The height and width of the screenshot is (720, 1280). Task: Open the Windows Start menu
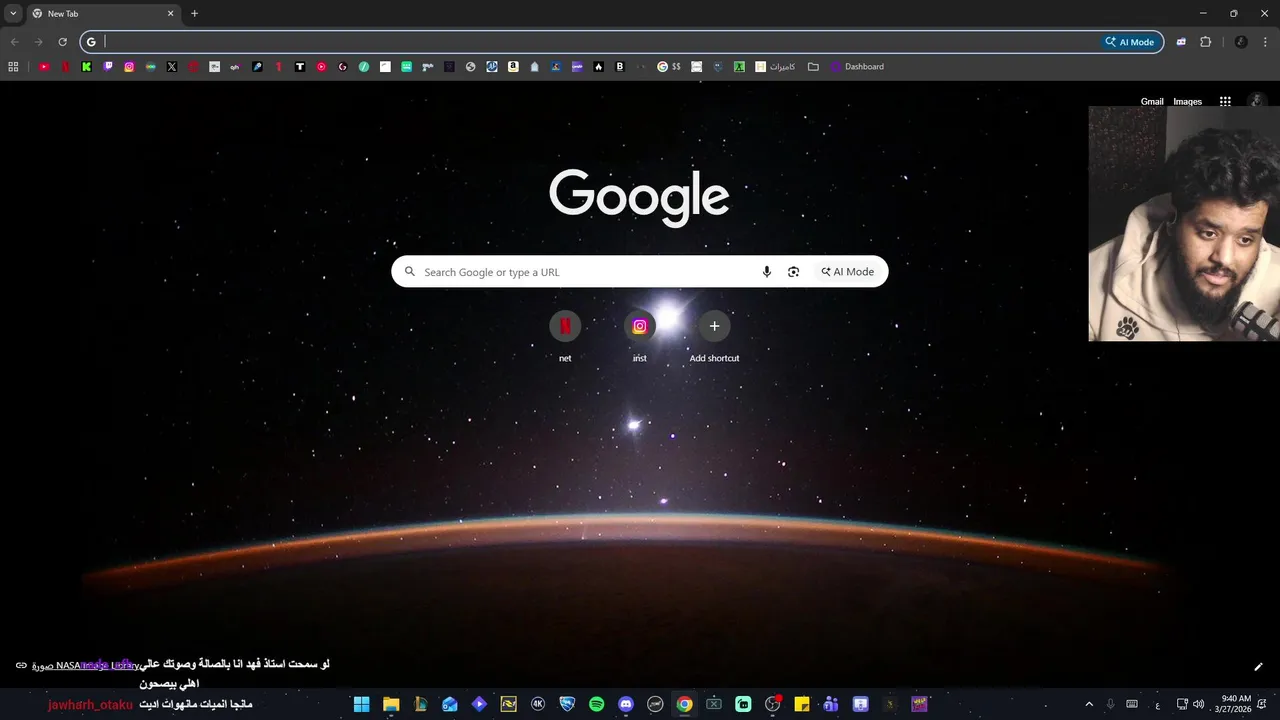tap(362, 704)
